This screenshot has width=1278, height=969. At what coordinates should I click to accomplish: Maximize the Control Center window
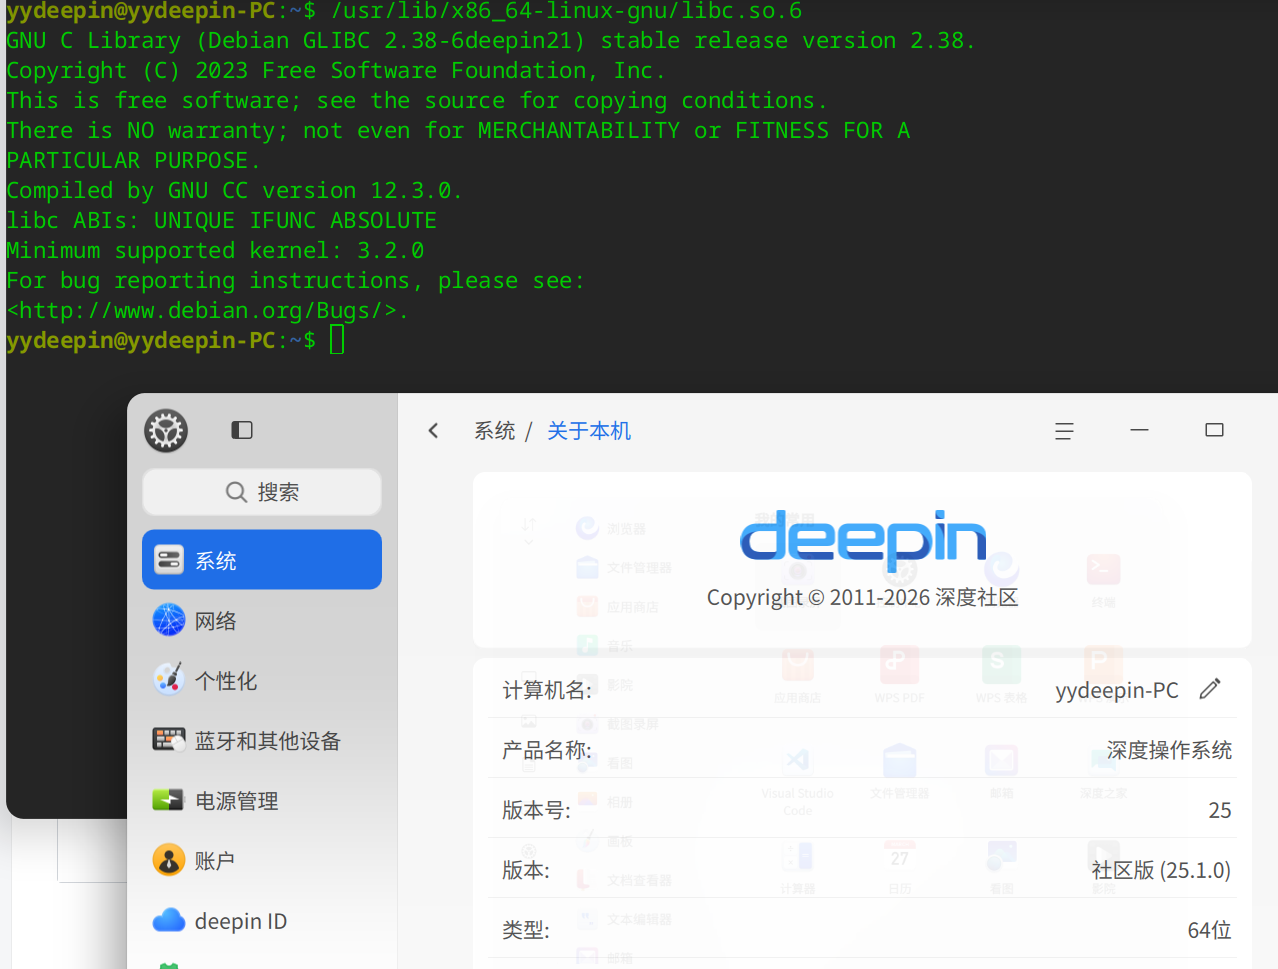pos(1214,430)
